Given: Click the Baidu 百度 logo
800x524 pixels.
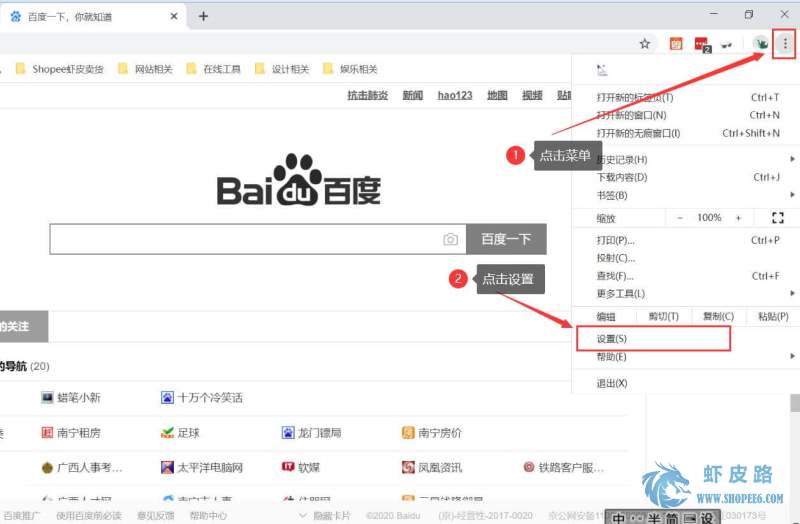Looking at the screenshot, I should tap(299, 180).
